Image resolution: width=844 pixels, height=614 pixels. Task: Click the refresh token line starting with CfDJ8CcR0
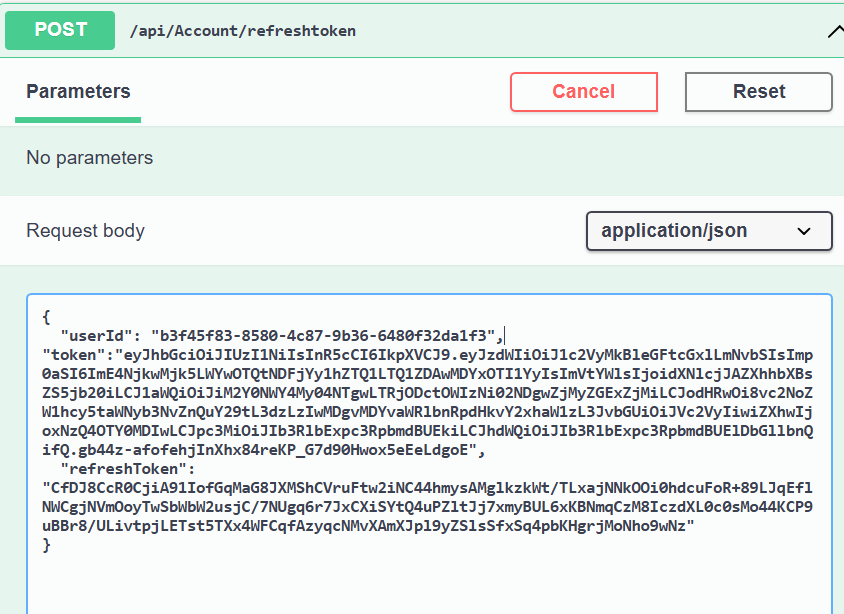[x=427, y=488]
